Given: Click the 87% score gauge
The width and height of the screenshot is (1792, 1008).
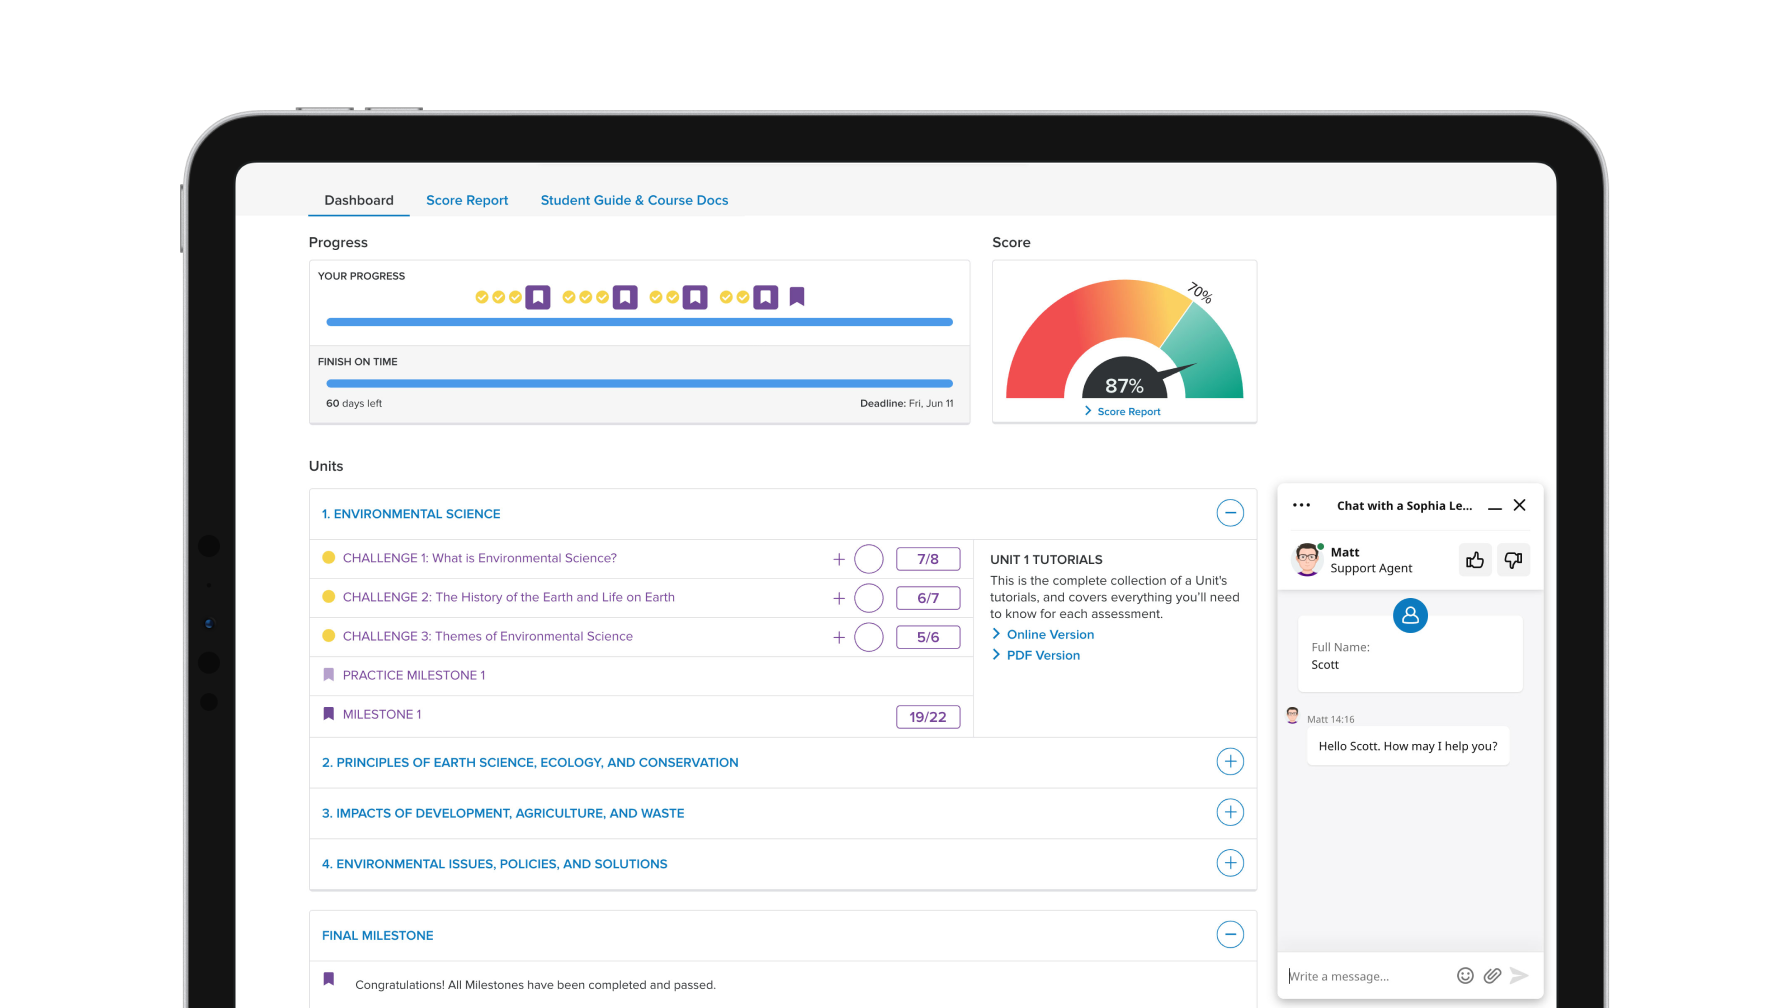Looking at the screenshot, I should tap(1124, 340).
